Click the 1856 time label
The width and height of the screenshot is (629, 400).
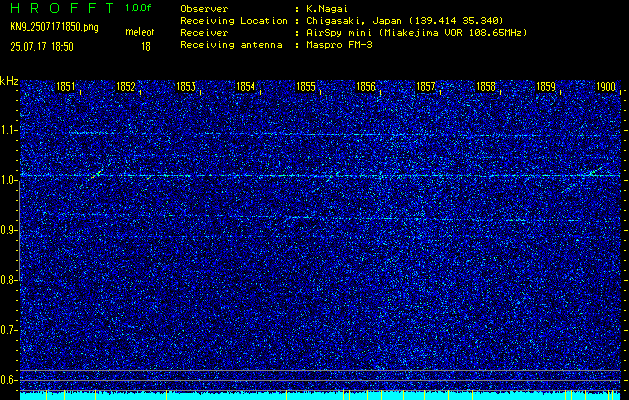pos(366,87)
